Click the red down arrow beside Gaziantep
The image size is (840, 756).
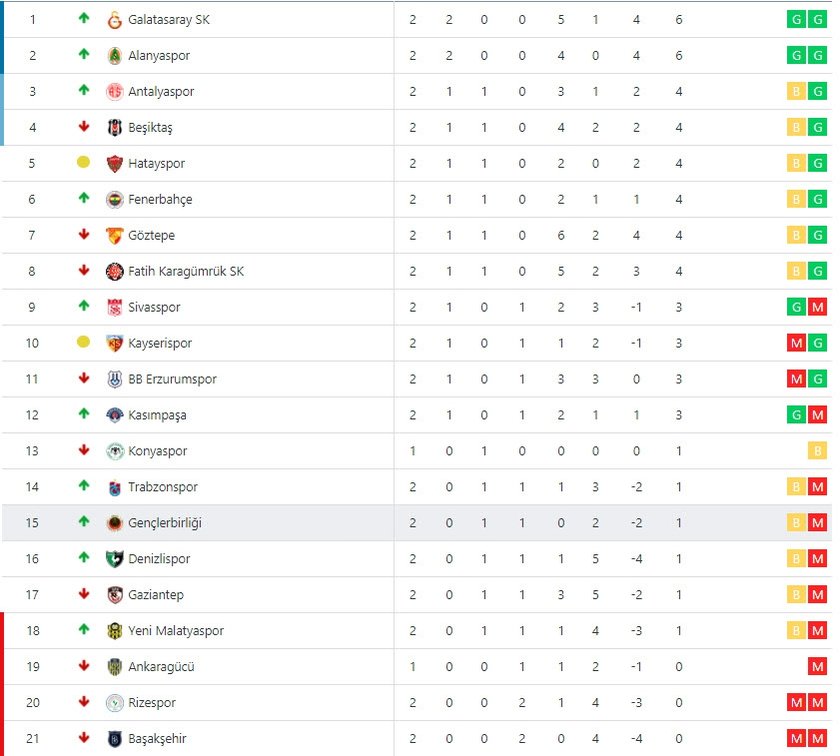tap(84, 595)
